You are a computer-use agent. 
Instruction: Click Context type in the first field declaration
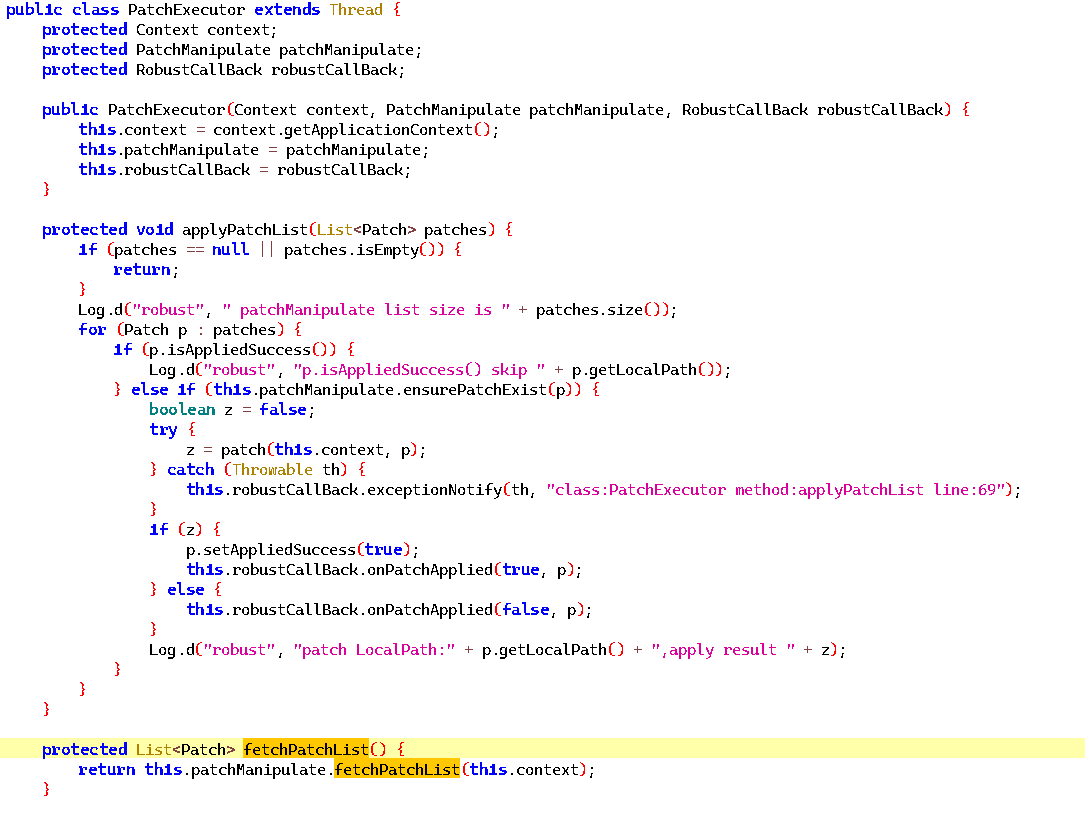(168, 29)
